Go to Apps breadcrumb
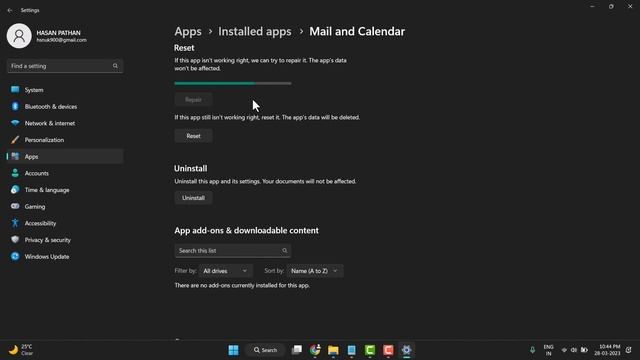Image resolution: width=640 pixels, height=360 pixels. point(188,31)
